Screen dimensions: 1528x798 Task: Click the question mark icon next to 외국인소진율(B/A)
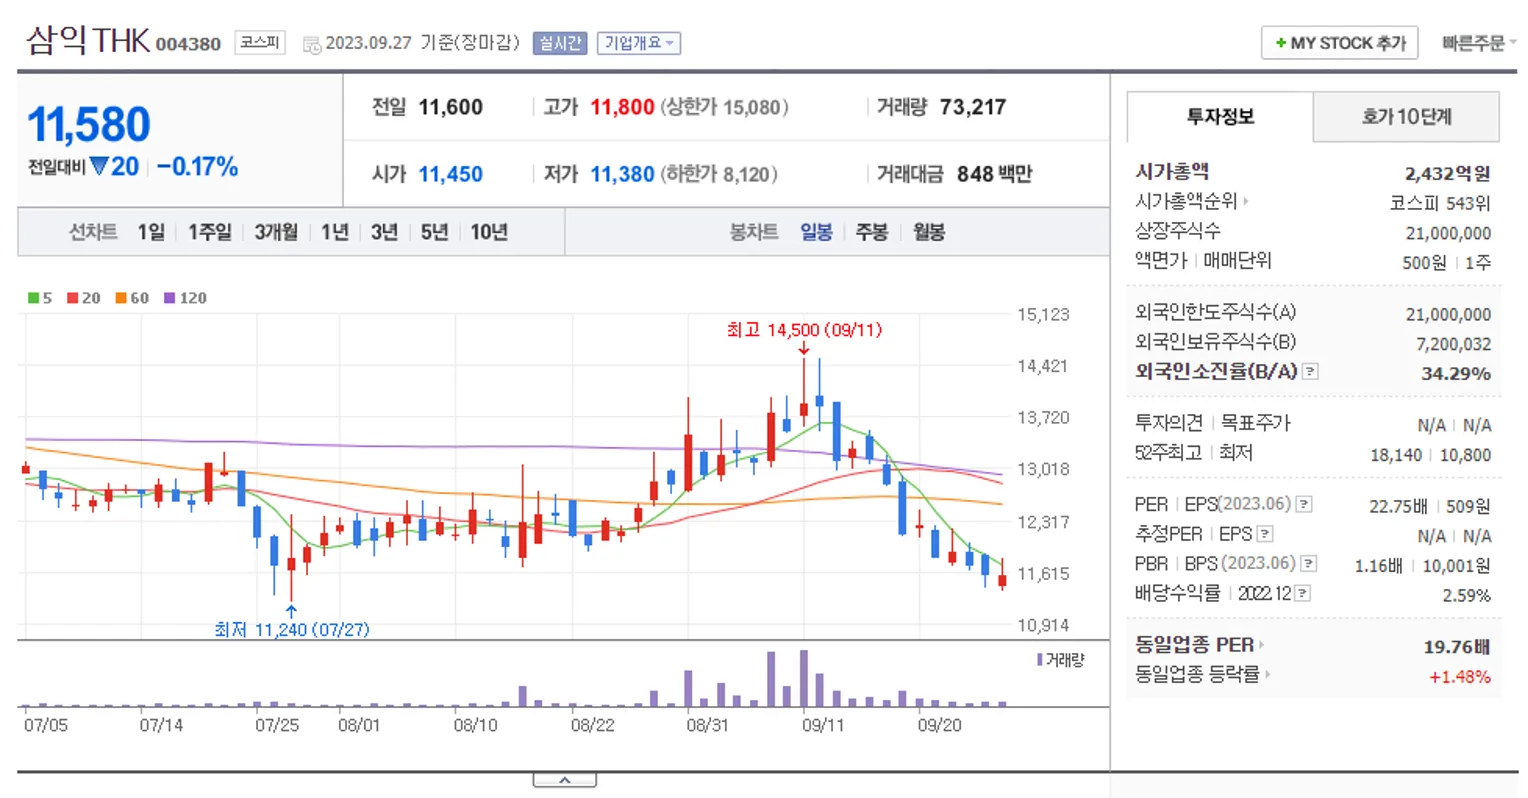(1310, 372)
